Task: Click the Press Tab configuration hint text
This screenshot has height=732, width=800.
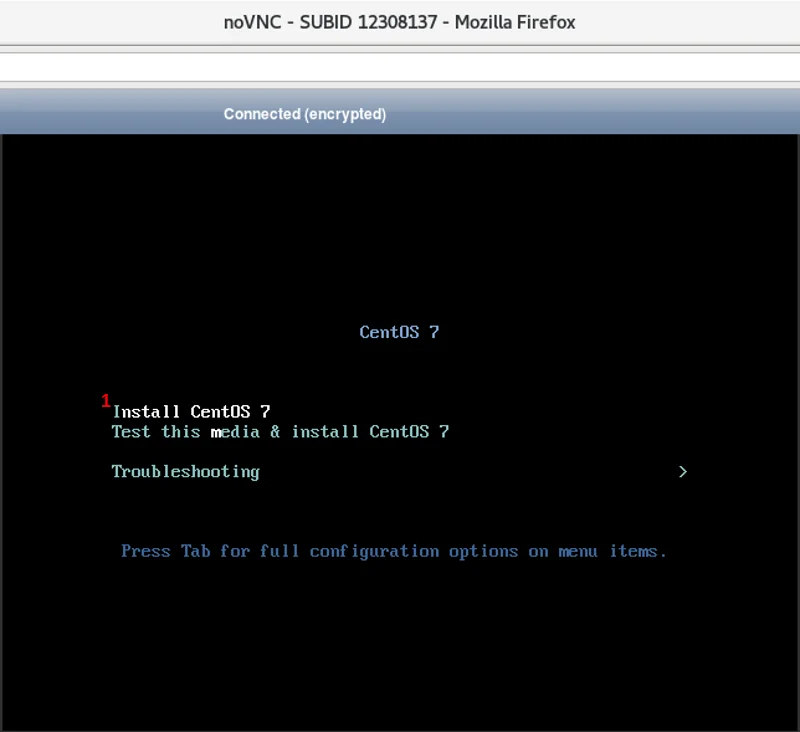Action: 393,551
